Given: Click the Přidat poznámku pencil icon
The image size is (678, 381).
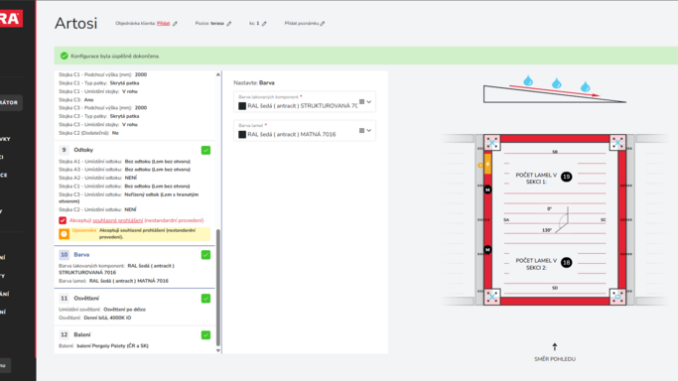Looking at the screenshot, I should (323, 24).
